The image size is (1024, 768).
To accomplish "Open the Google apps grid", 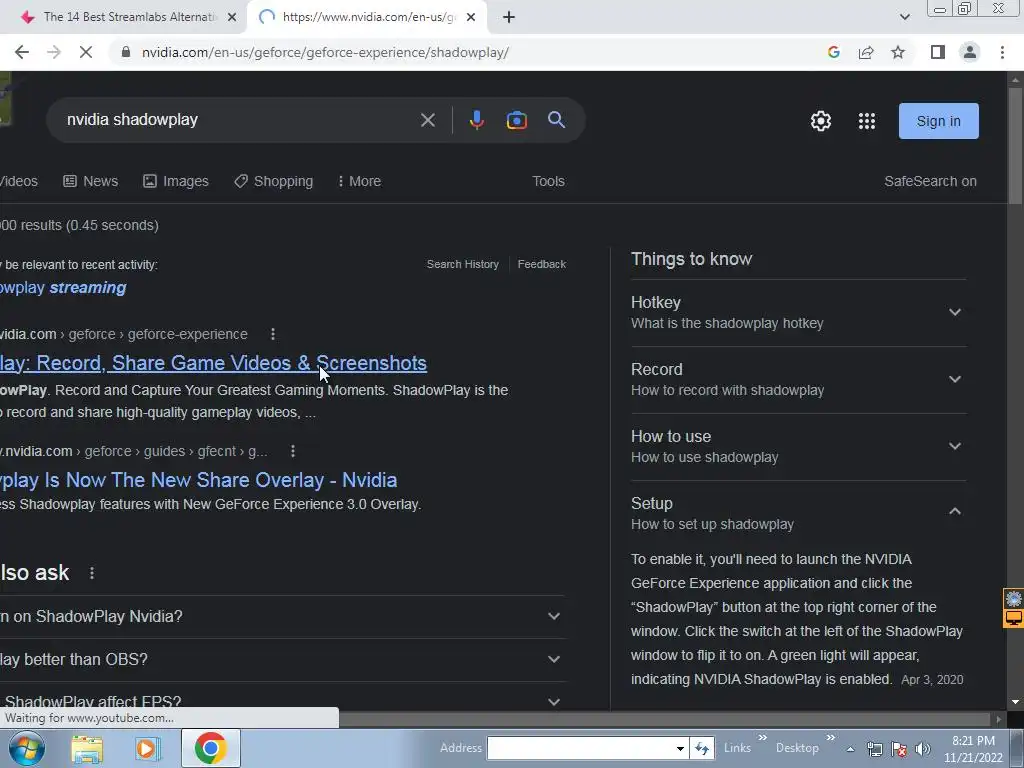I will (x=867, y=121).
